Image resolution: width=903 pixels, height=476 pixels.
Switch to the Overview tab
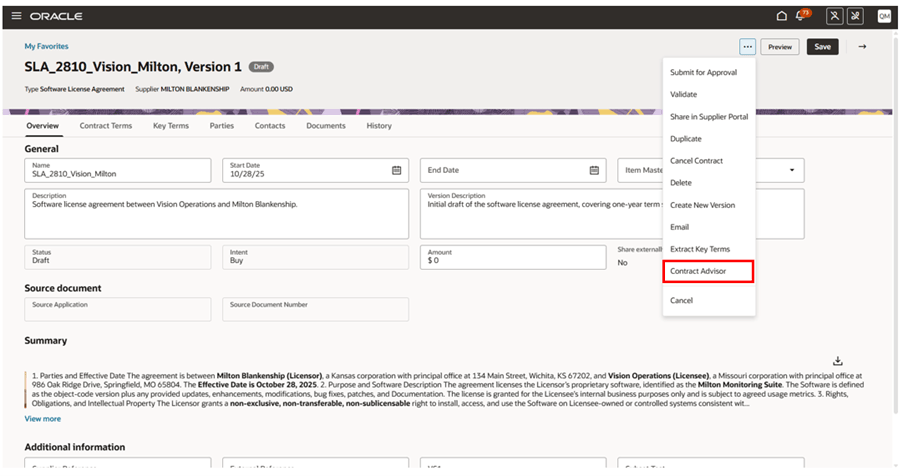click(x=43, y=125)
